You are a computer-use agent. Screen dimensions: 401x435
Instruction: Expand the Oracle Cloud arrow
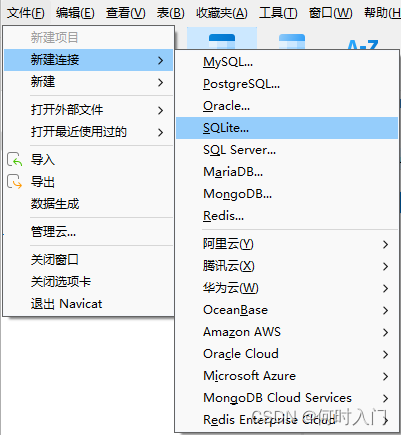coord(386,355)
